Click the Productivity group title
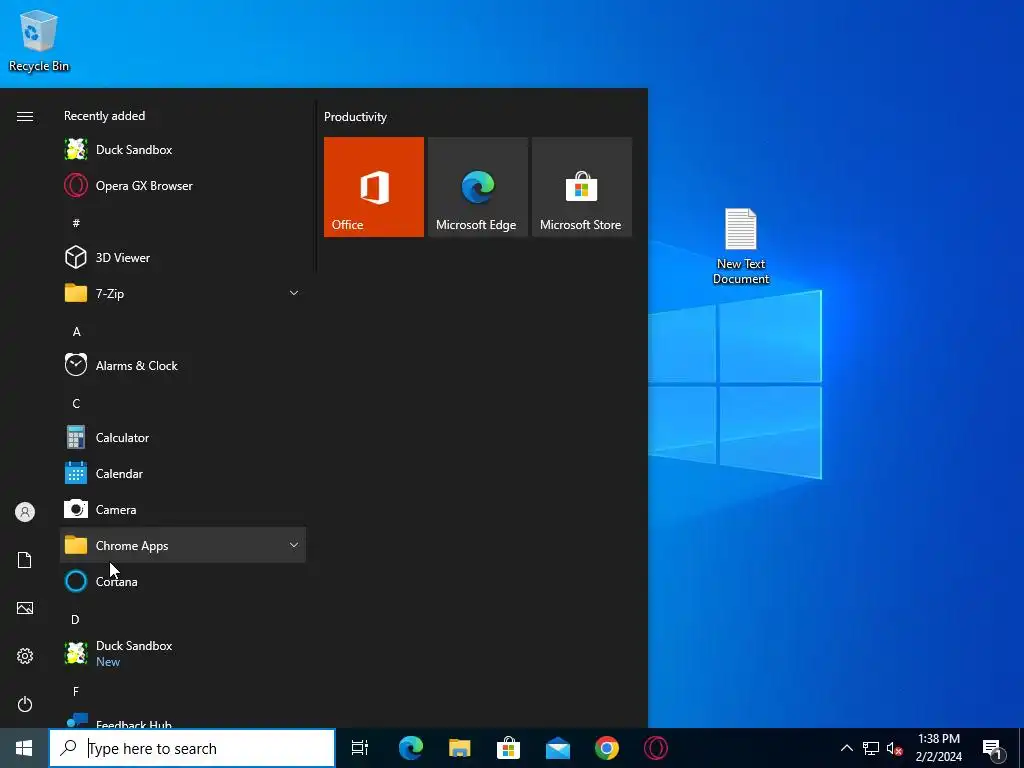This screenshot has width=1024, height=768. click(355, 117)
